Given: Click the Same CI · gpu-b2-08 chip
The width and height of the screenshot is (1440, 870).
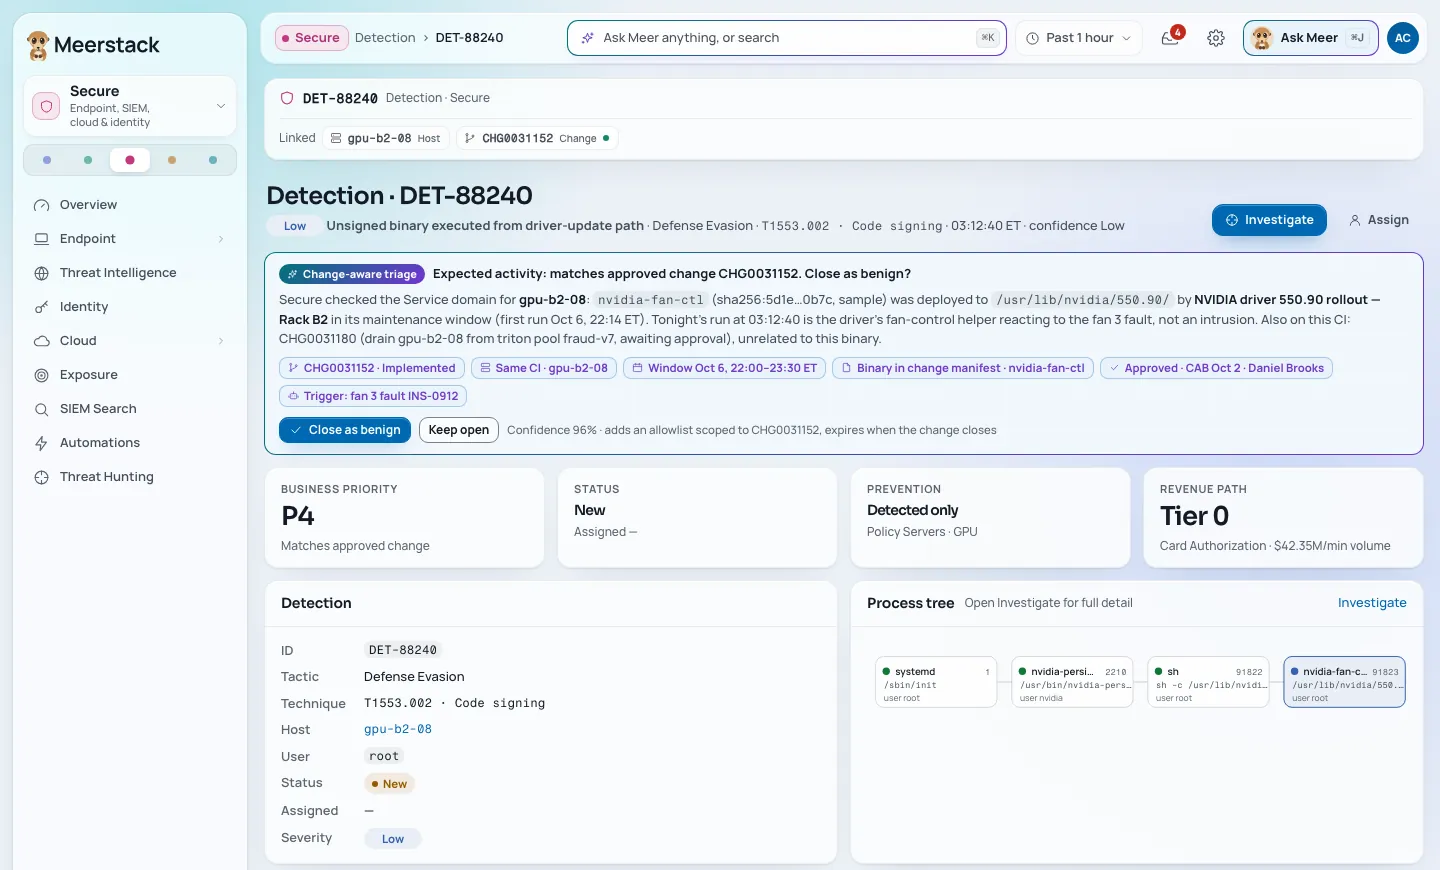Looking at the screenshot, I should point(544,368).
